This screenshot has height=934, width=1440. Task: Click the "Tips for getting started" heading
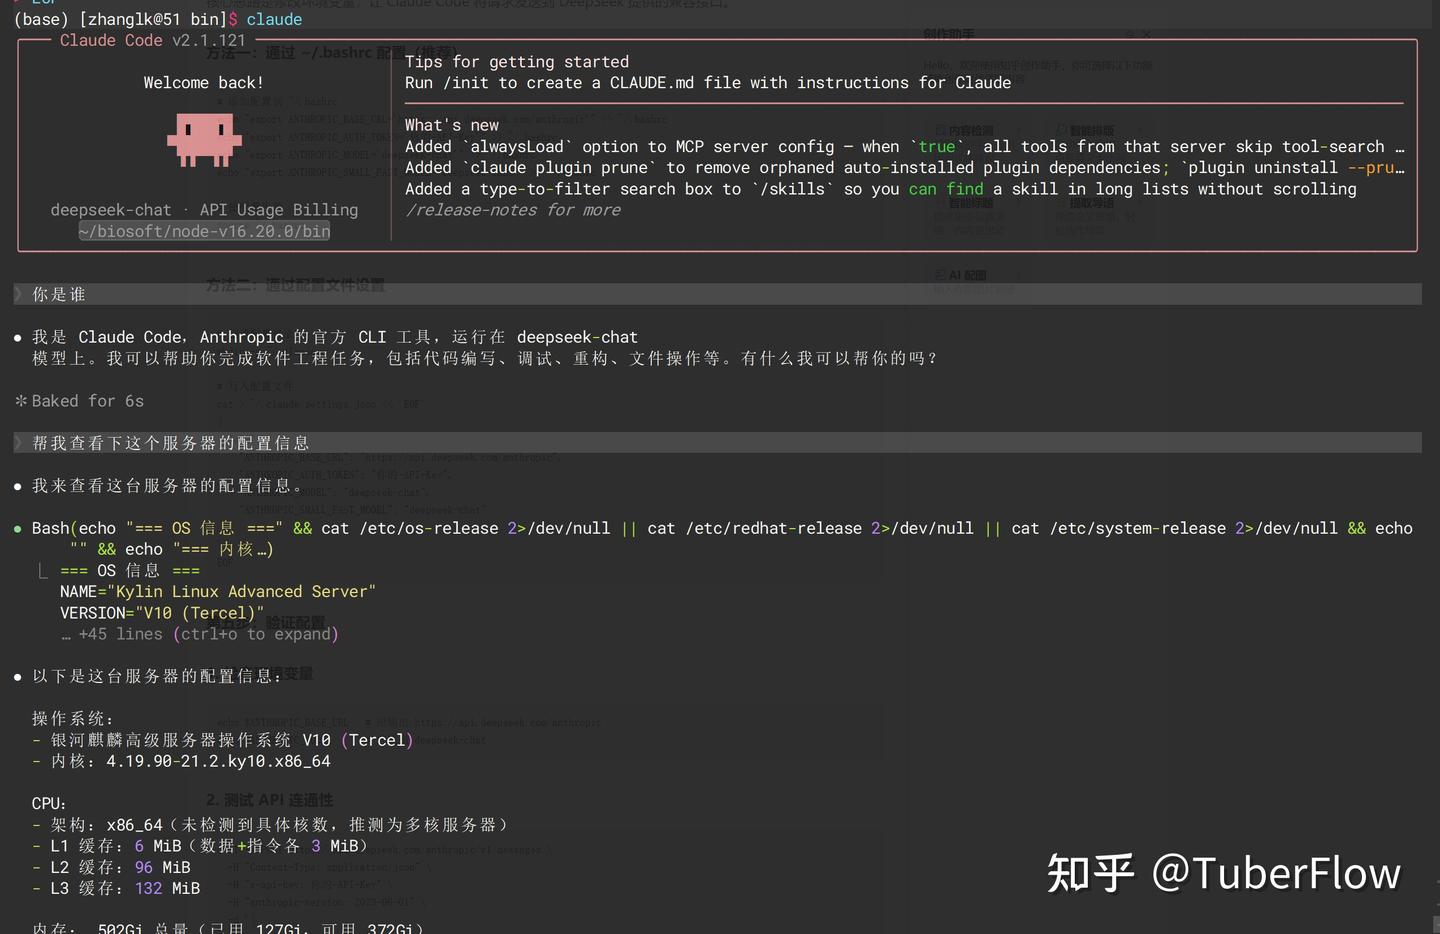[x=517, y=62]
